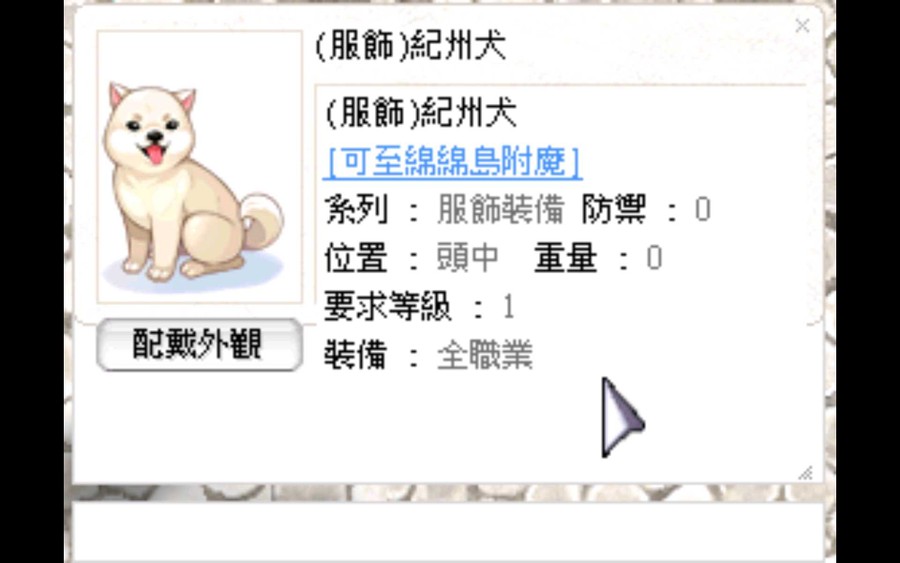The width and height of the screenshot is (900, 563).
Task: Focus the white input box below window
Action: pos(449,533)
